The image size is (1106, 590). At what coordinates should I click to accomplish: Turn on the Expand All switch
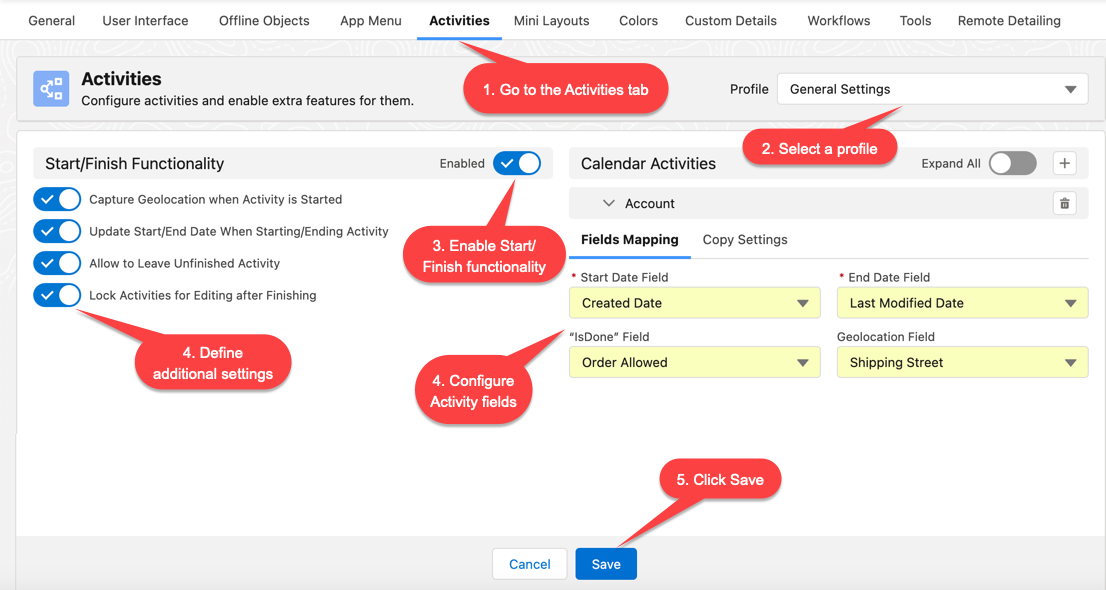(1012, 163)
